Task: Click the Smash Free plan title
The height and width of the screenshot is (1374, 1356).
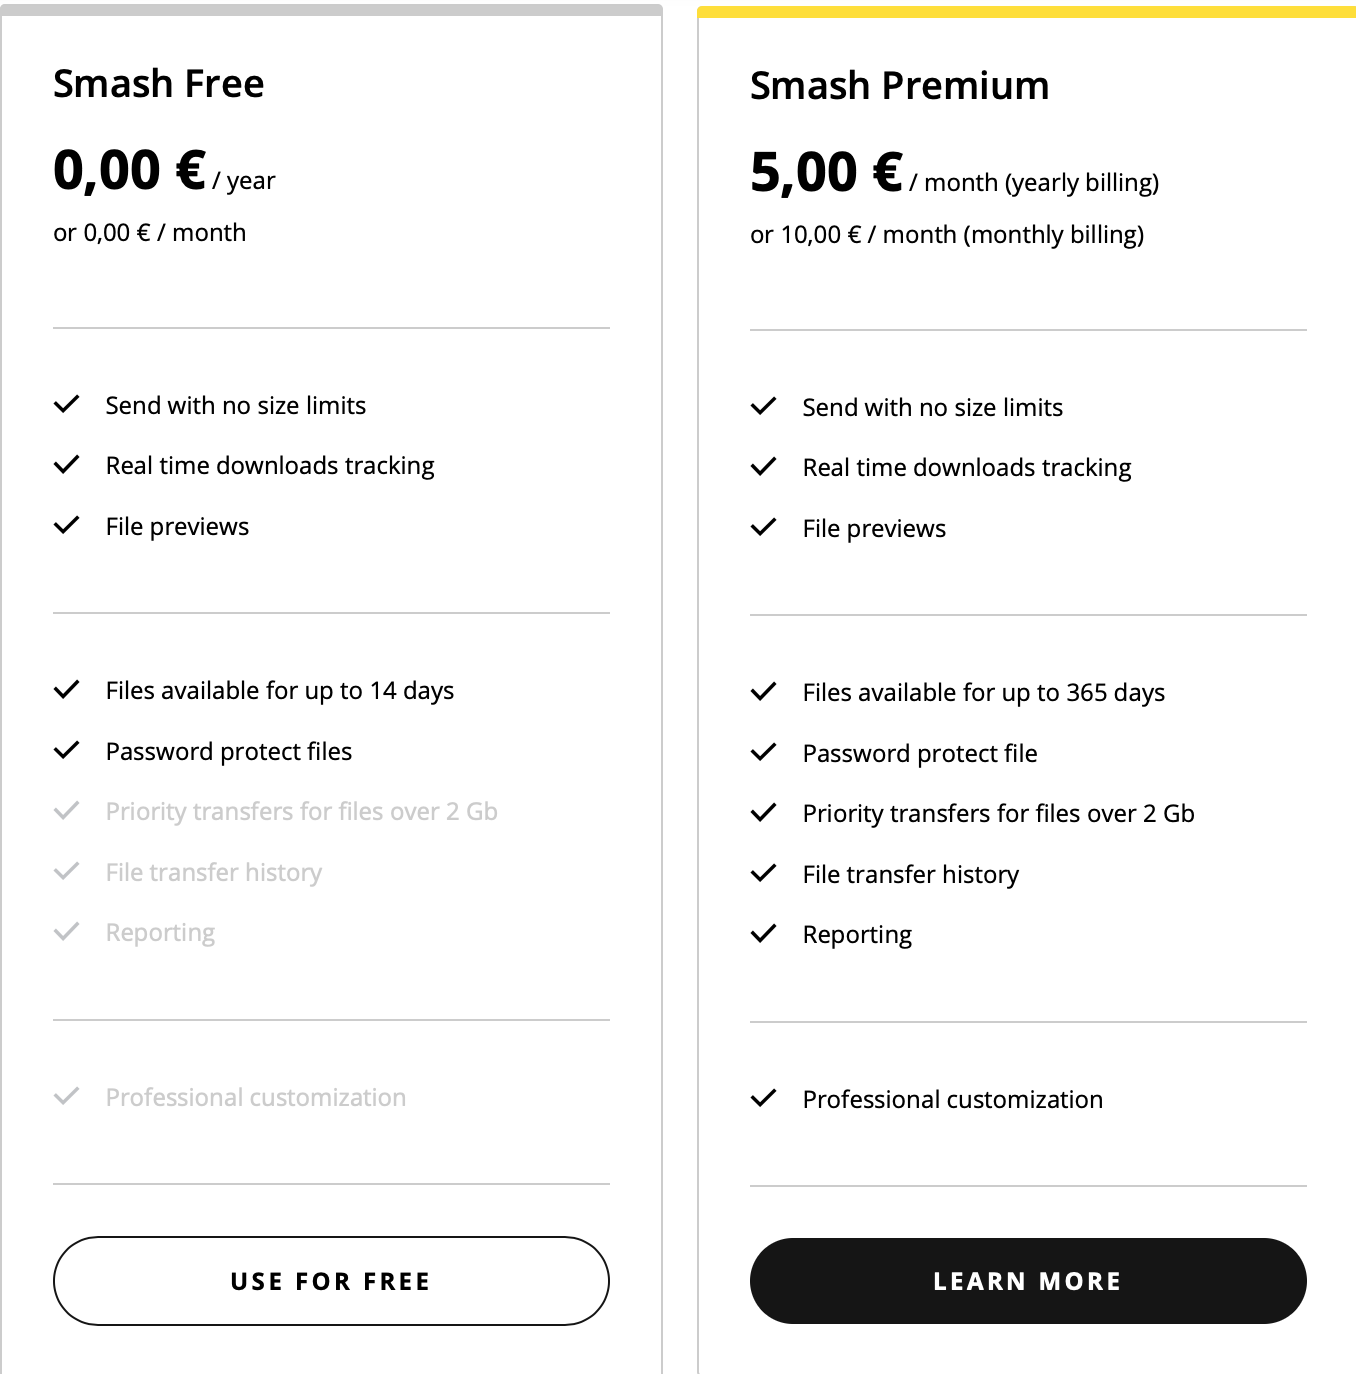Action: (158, 84)
